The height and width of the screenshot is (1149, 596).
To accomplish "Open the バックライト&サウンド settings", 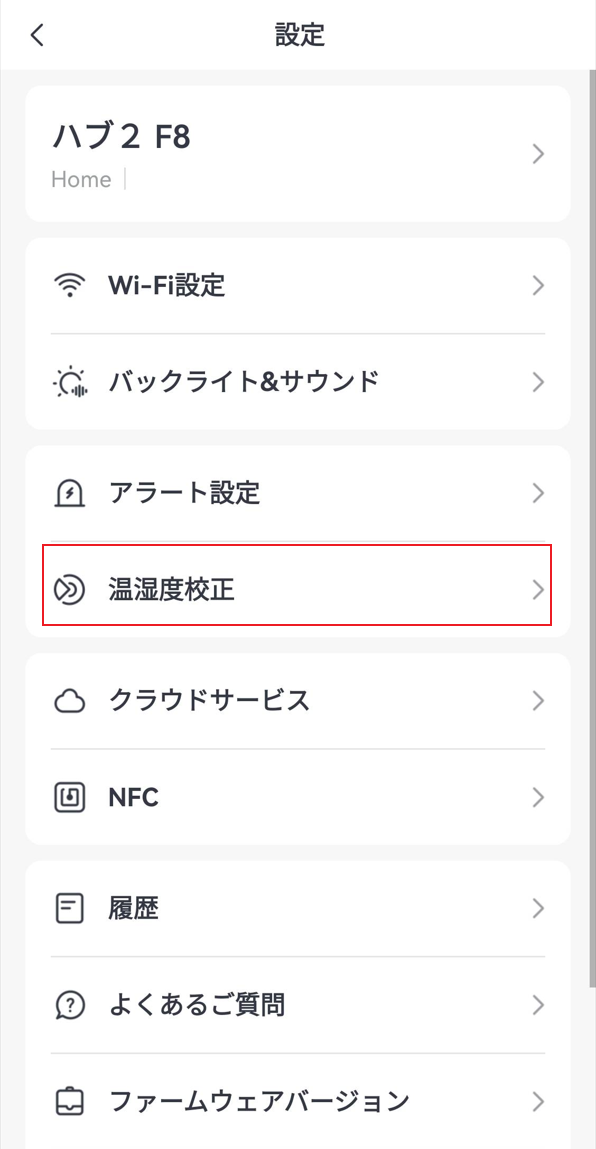I will point(298,382).
